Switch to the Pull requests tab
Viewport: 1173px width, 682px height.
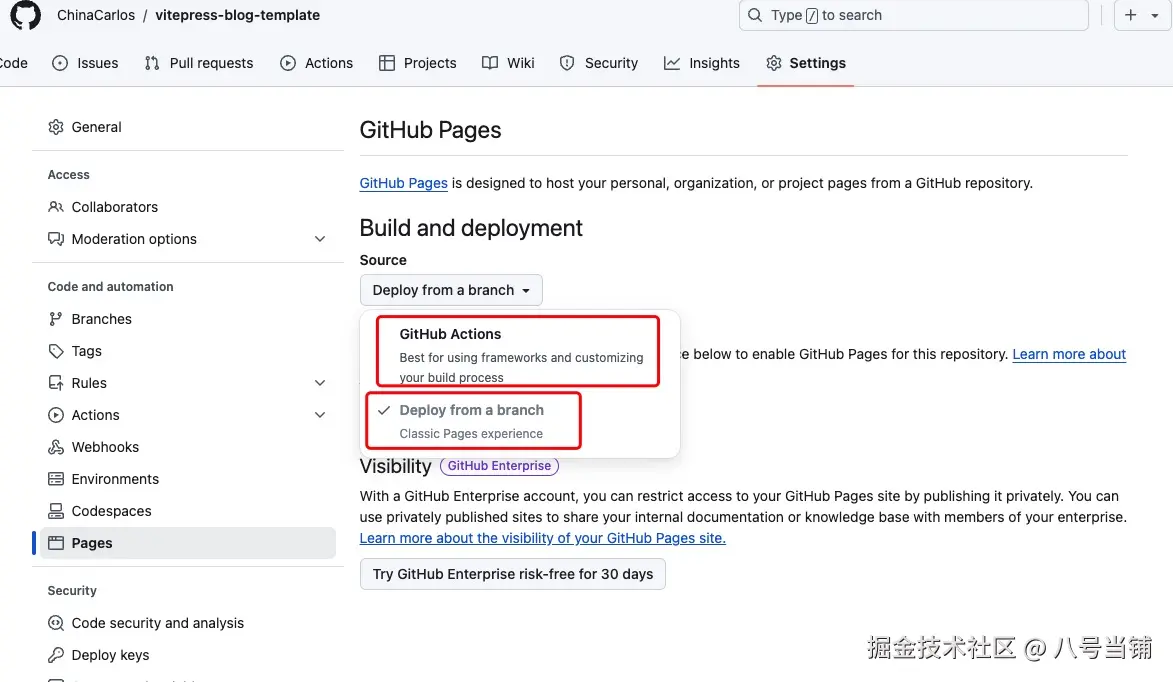point(198,63)
